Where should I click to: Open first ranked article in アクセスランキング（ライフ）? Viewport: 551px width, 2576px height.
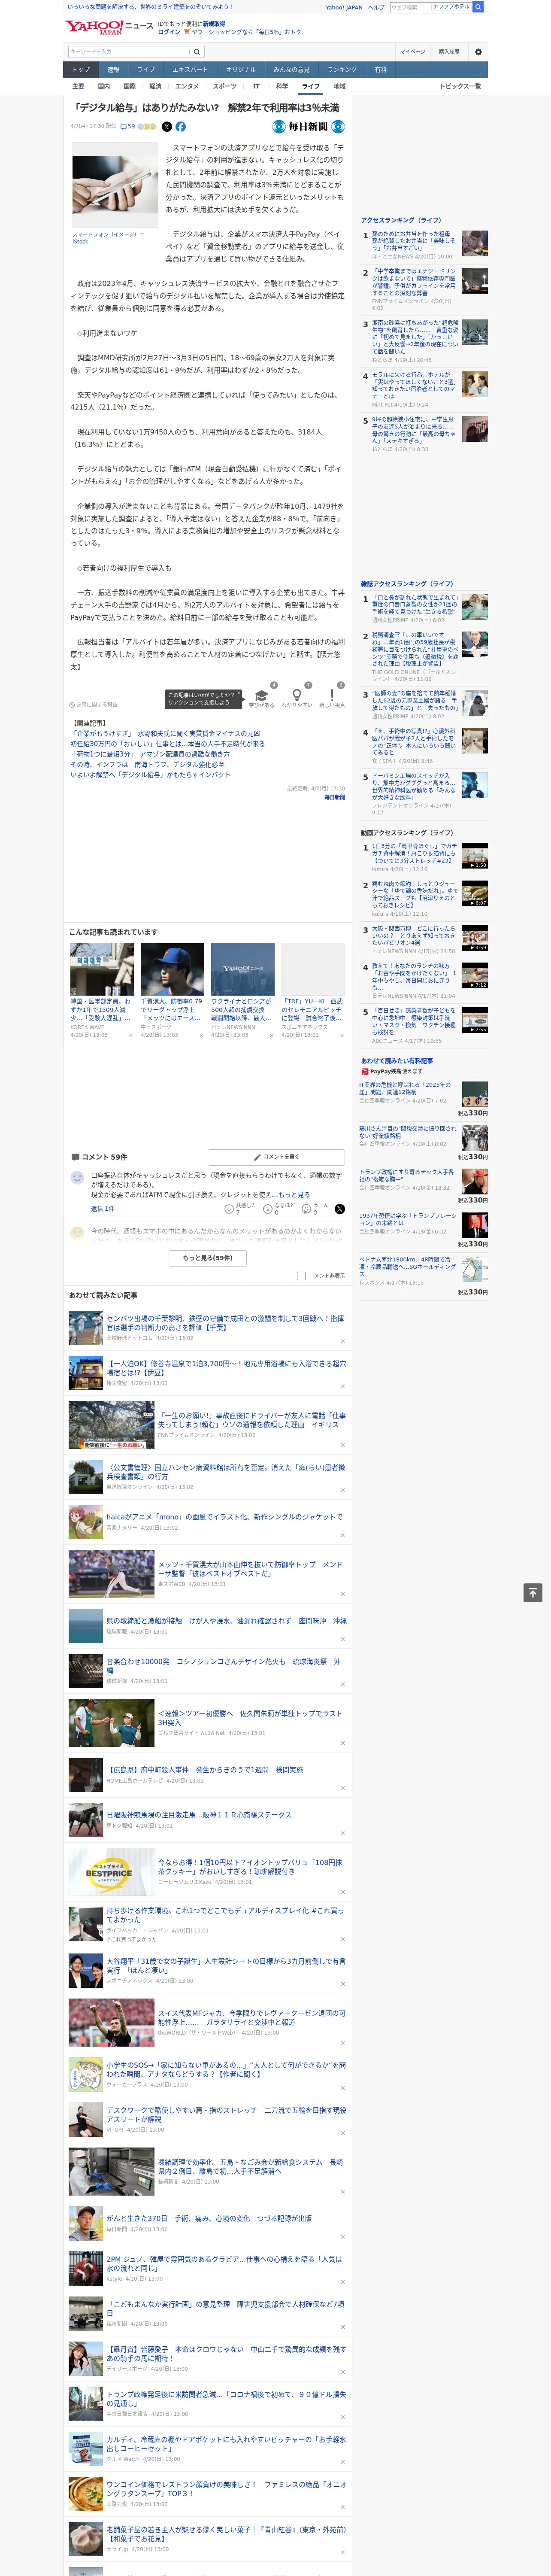[x=413, y=240]
